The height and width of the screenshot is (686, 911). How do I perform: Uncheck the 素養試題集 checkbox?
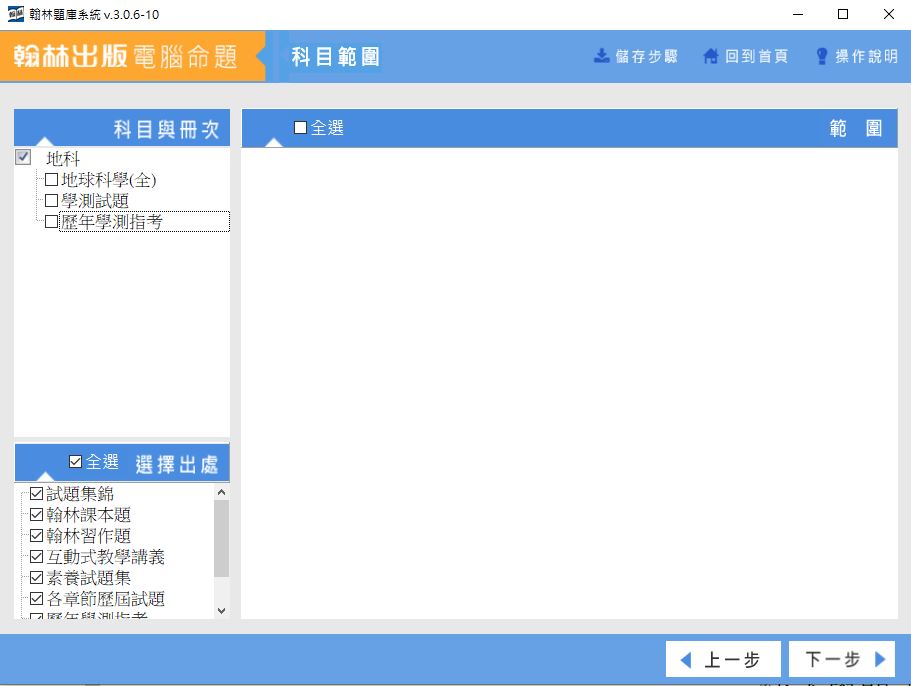tap(37, 577)
